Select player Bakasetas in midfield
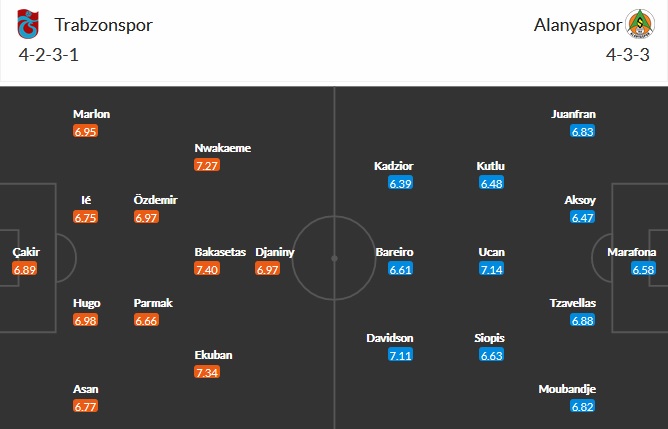This screenshot has width=668, height=429. (x=220, y=252)
